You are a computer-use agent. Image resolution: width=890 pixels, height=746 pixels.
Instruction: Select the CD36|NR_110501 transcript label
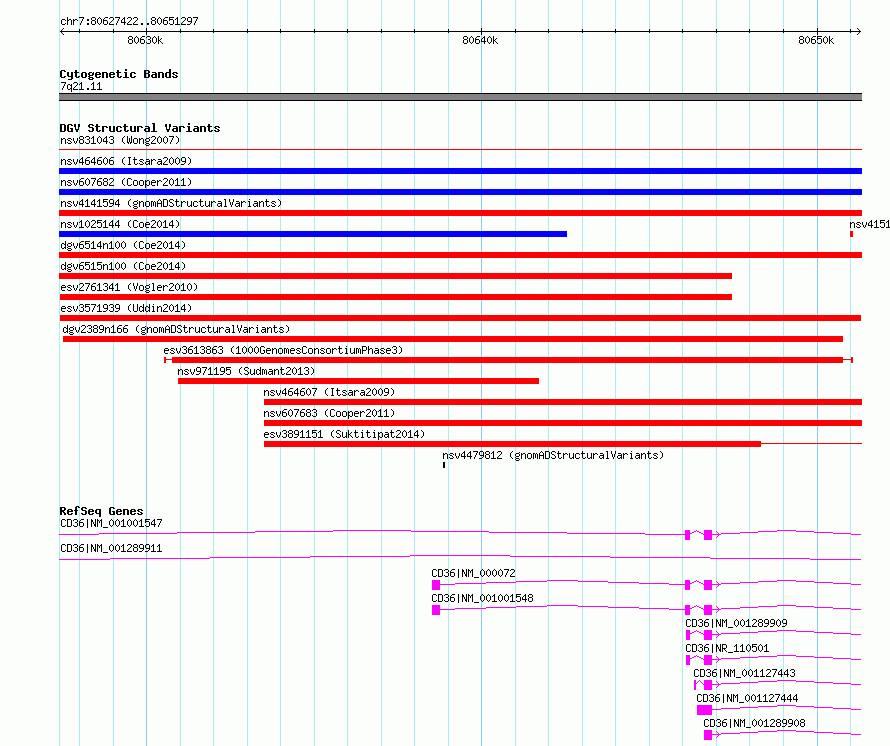click(727, 648)
